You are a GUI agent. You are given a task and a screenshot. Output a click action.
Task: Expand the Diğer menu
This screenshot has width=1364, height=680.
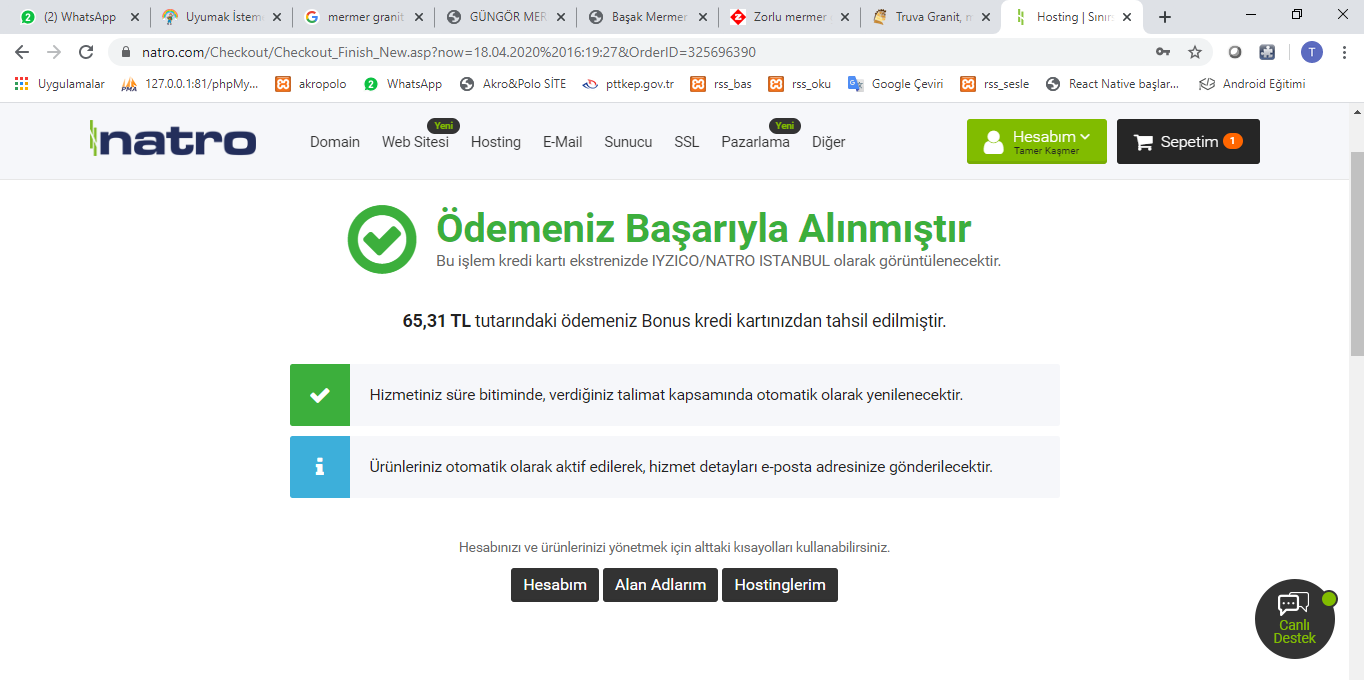pos(828,142)
